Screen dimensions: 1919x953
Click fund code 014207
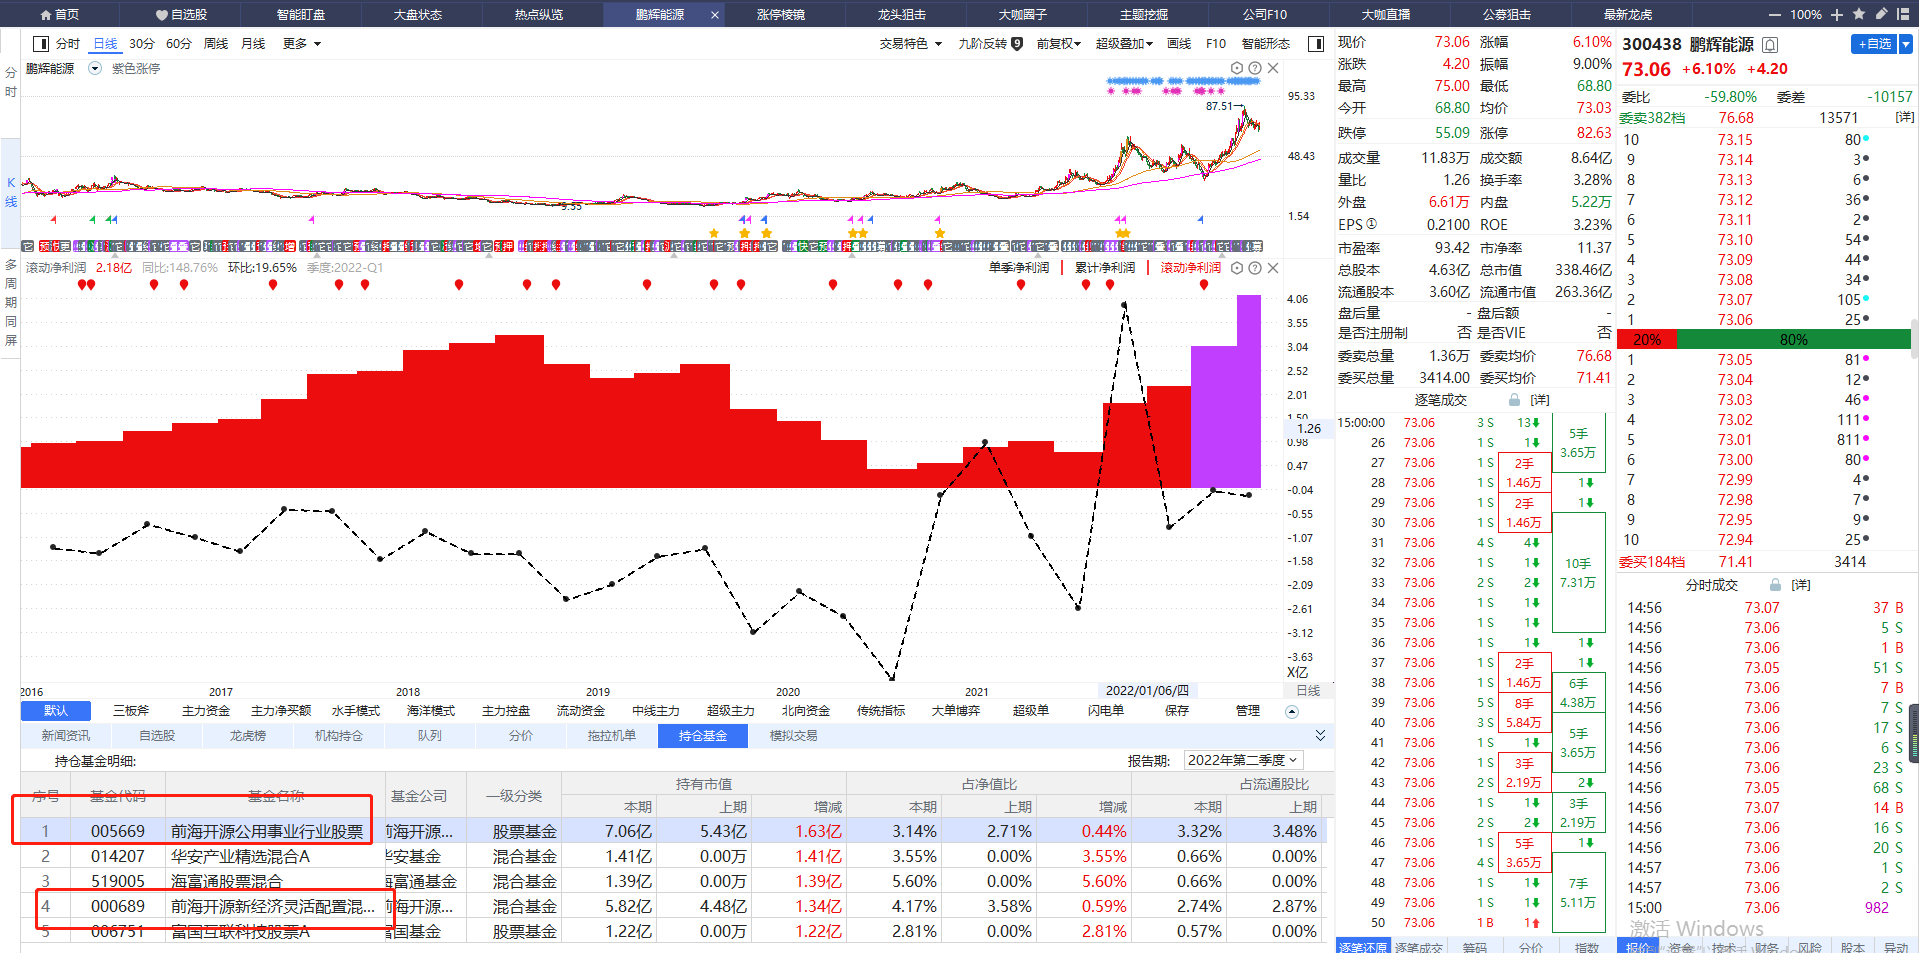117,856
